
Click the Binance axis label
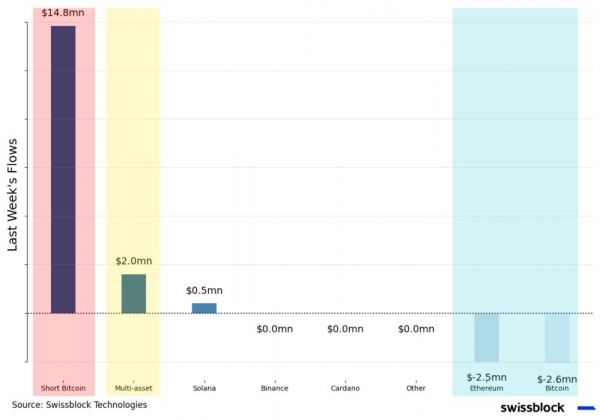pyautogui.click(x=274, y=388)
